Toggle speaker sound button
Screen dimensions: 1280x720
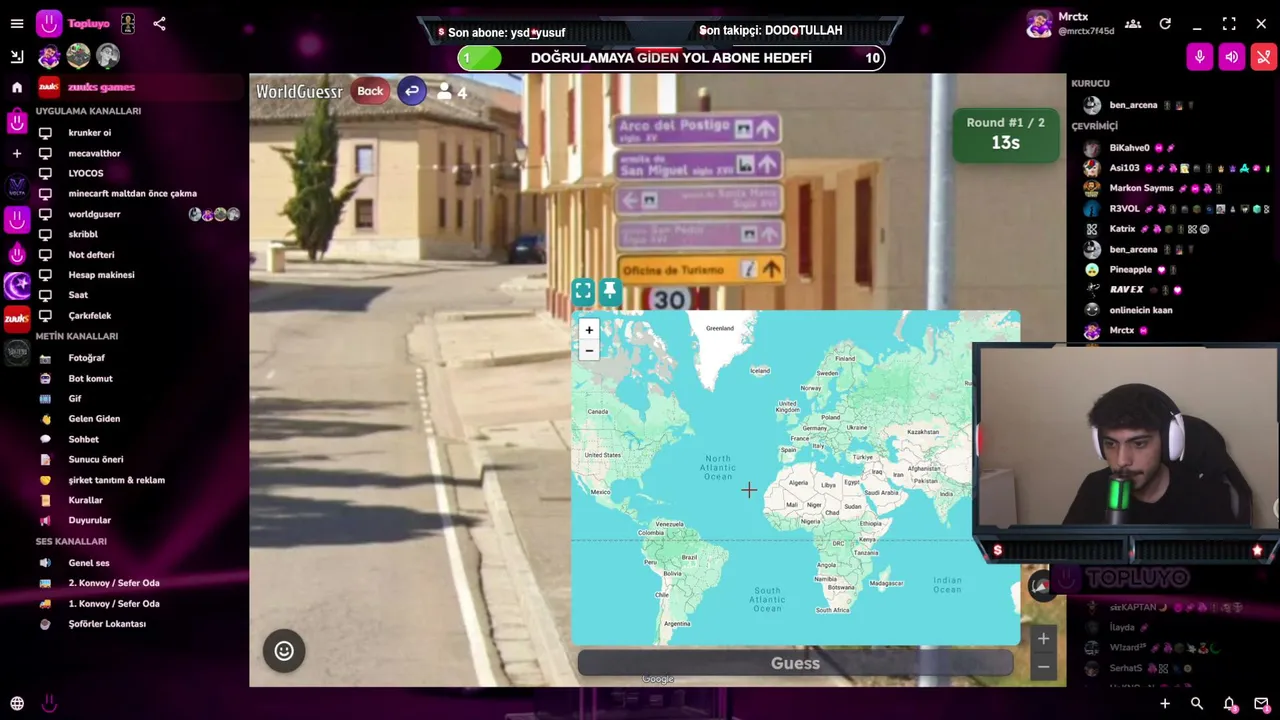[x=1232, y=57]
